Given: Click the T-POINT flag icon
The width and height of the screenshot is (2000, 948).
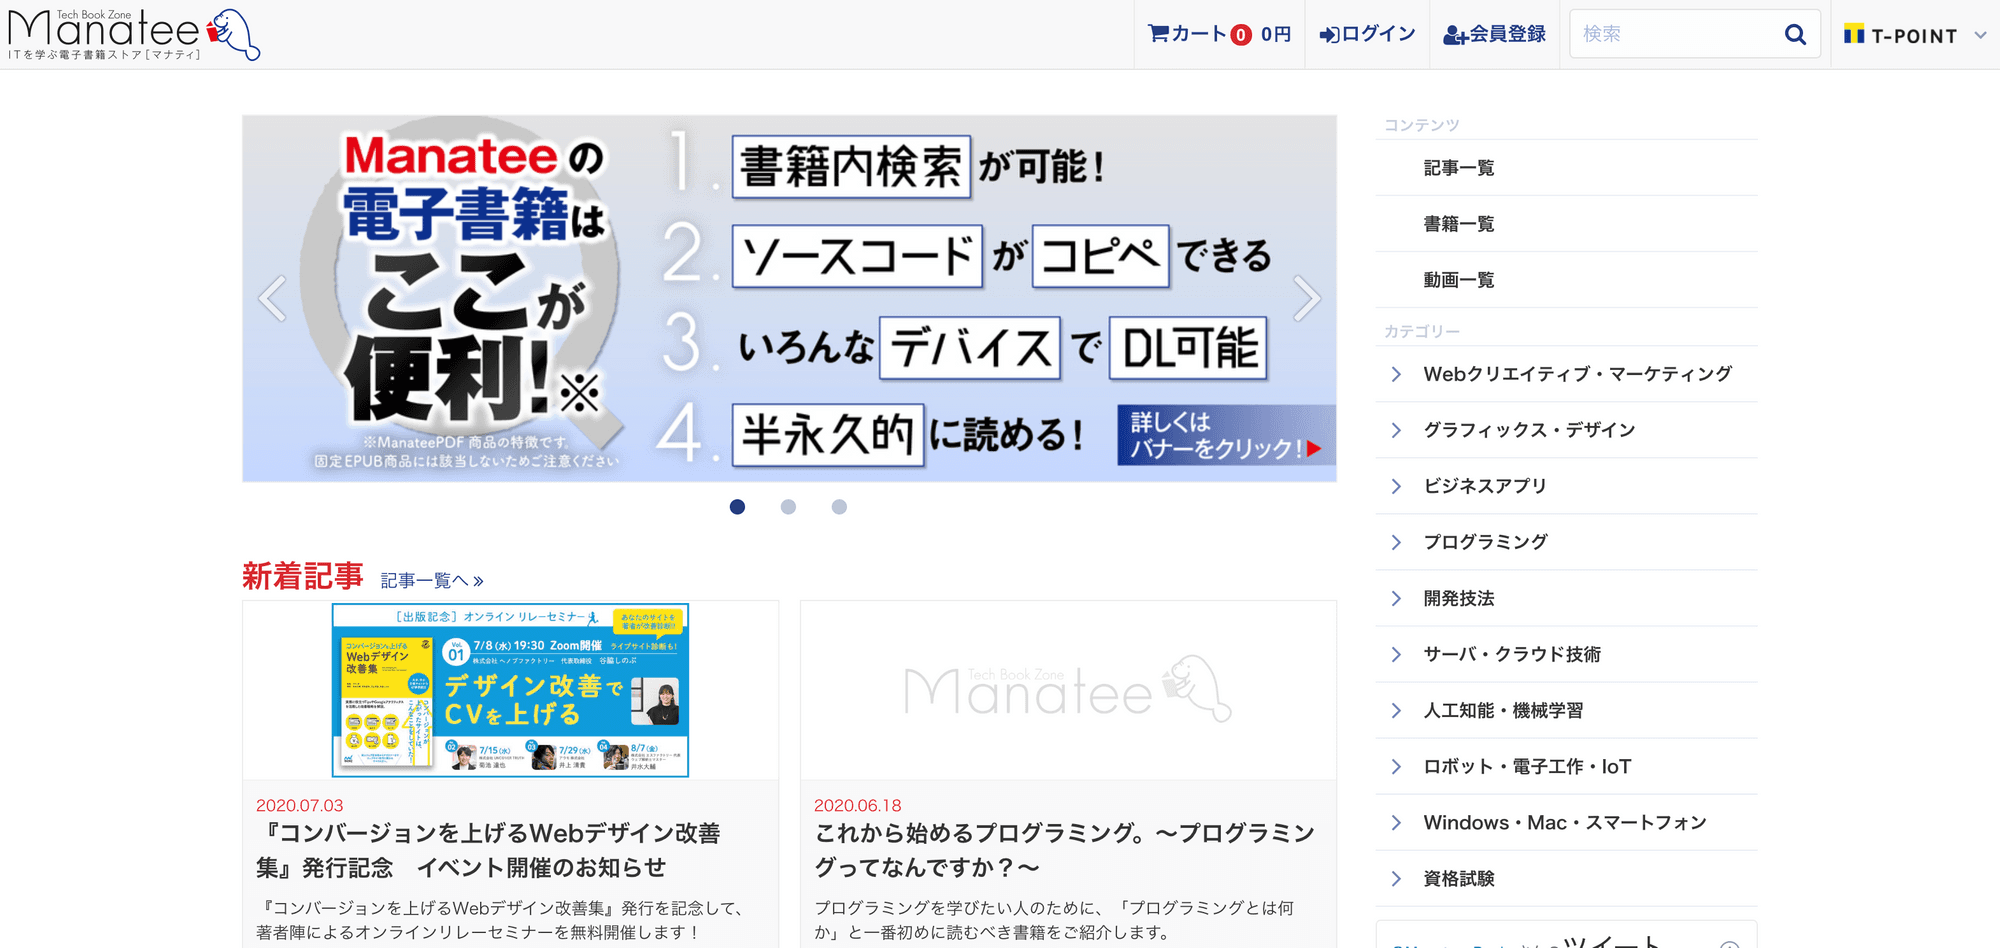Looking at the screenshot, I should point(1854,35).
